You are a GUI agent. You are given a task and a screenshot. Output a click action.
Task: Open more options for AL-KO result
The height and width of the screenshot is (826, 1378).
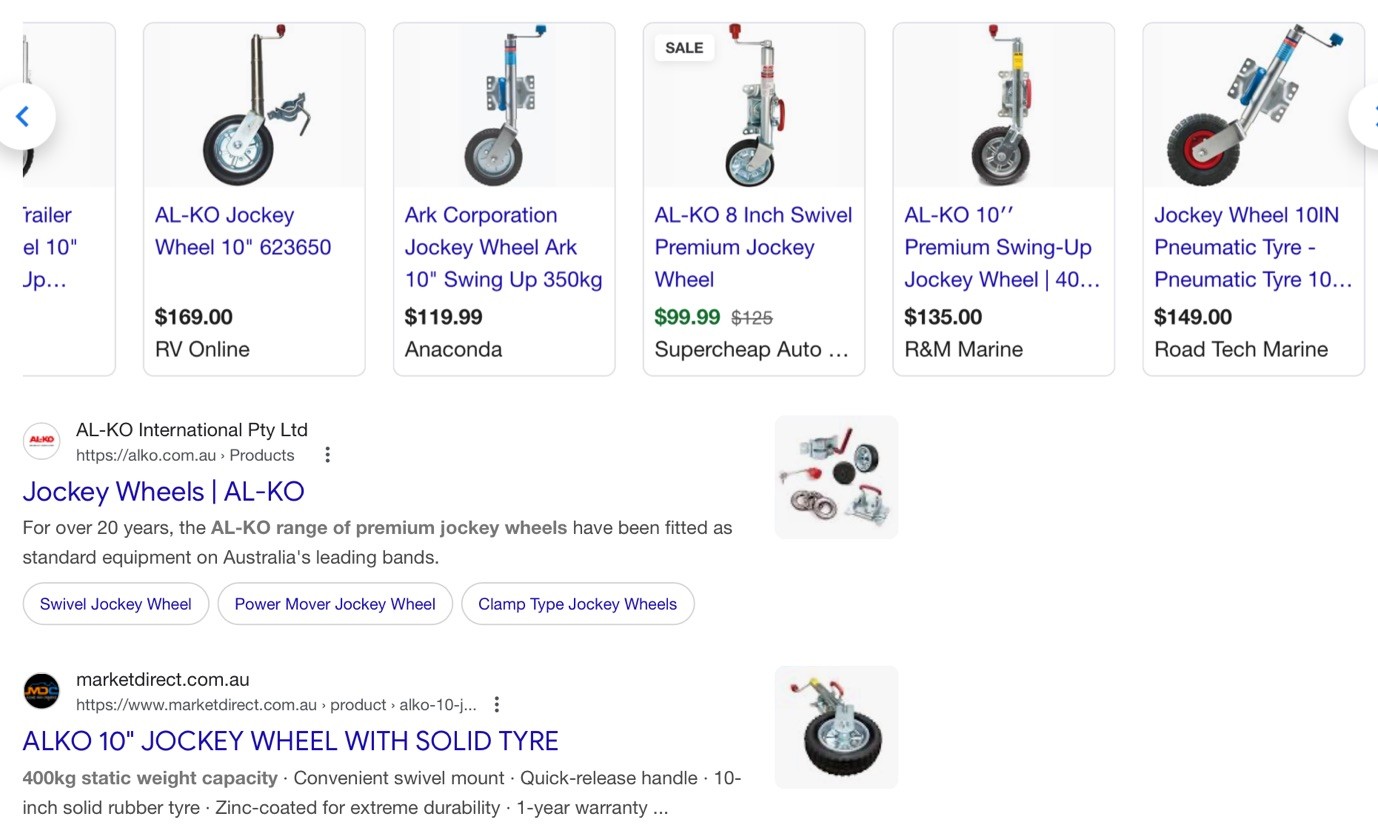(x=327, y=455)
